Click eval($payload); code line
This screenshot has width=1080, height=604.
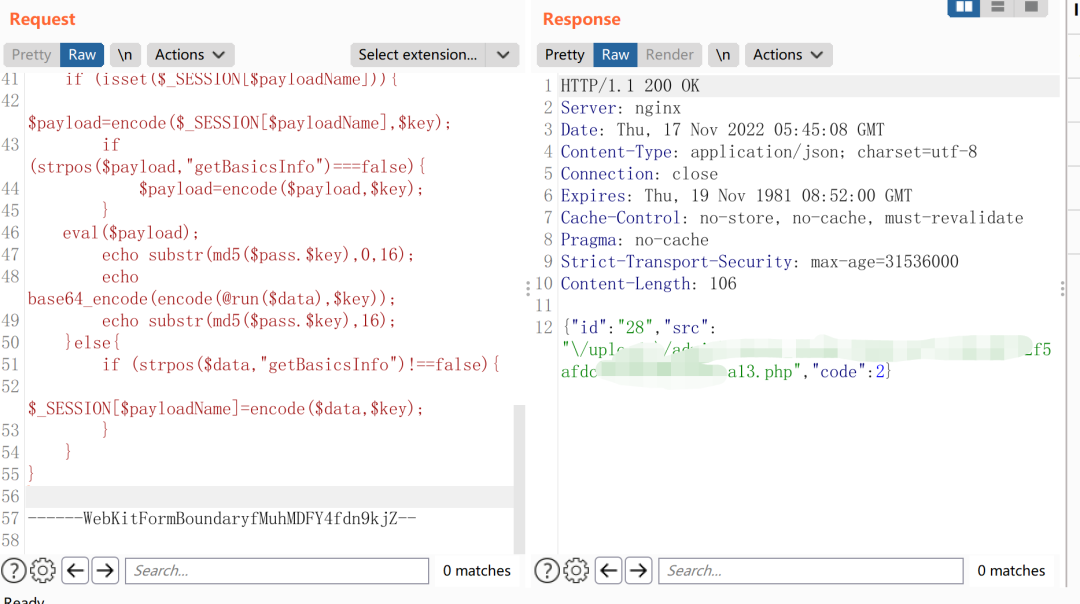(x=130, y=233)
